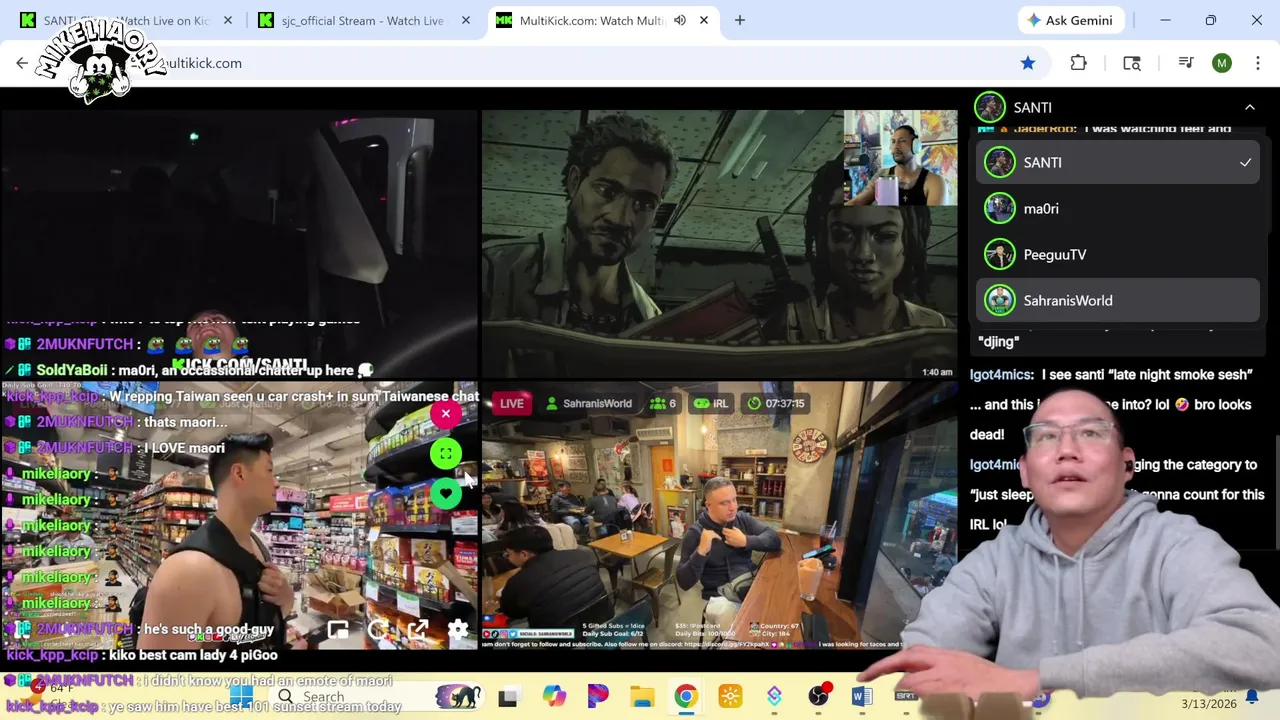This screenshot has height=720, width=1280.
Task: Open Copilot from the taskbar
Action: pos(554,696)
